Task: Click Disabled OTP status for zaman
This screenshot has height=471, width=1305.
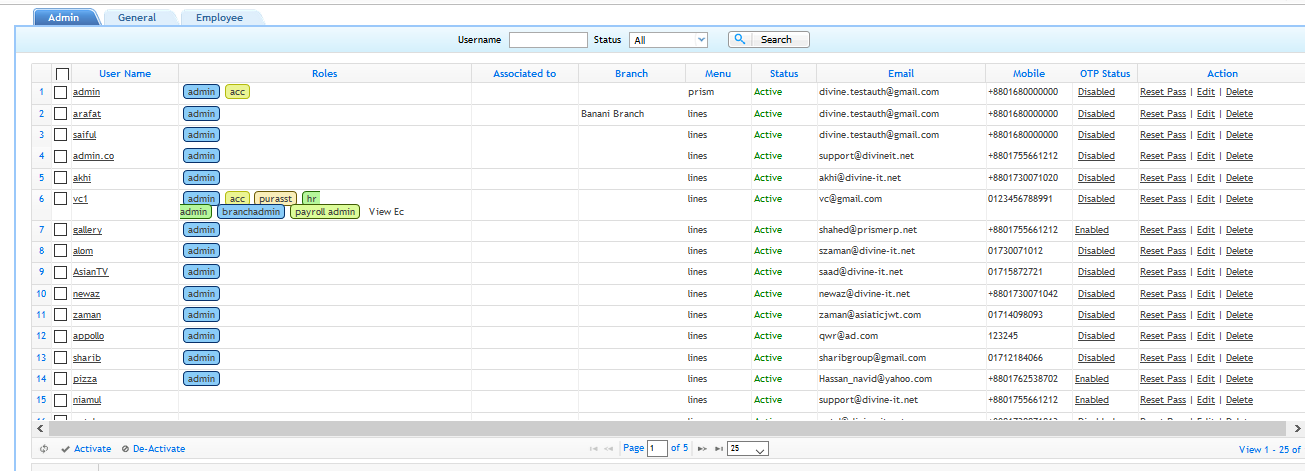Action: pos(1096,315)
